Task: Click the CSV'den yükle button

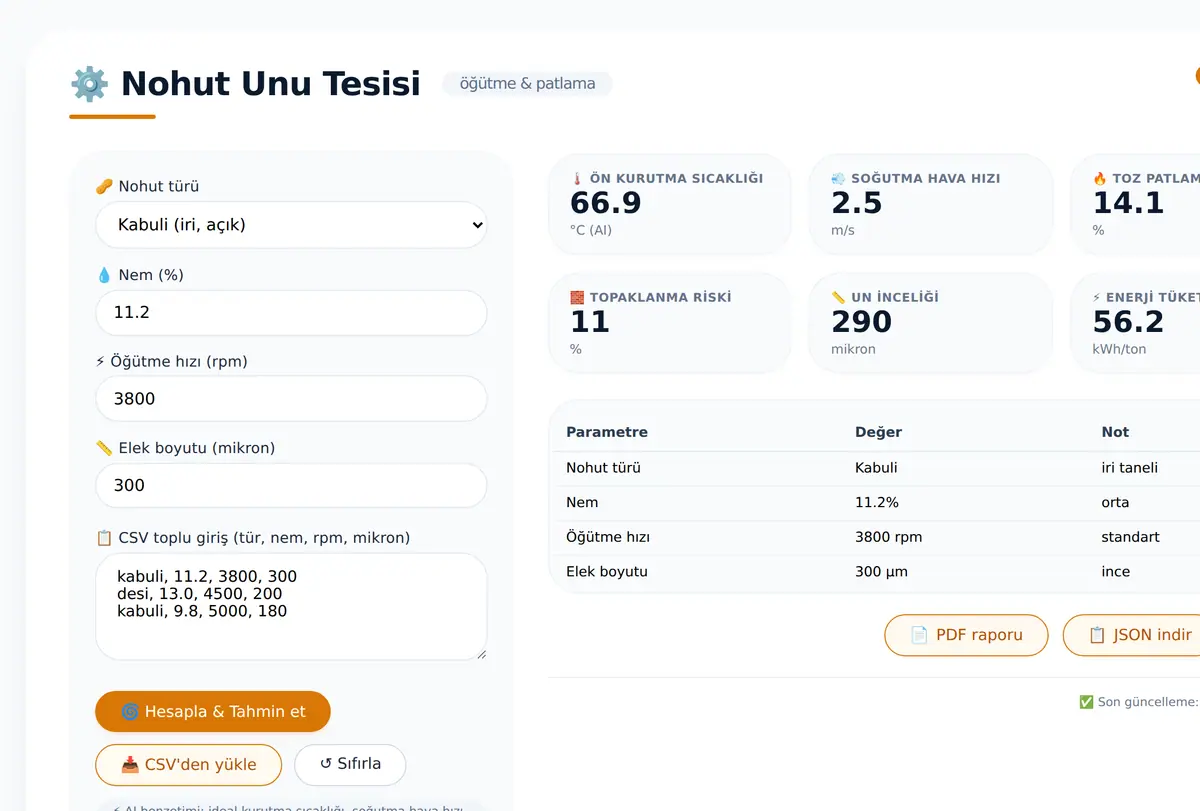Action: pos(189,765)
